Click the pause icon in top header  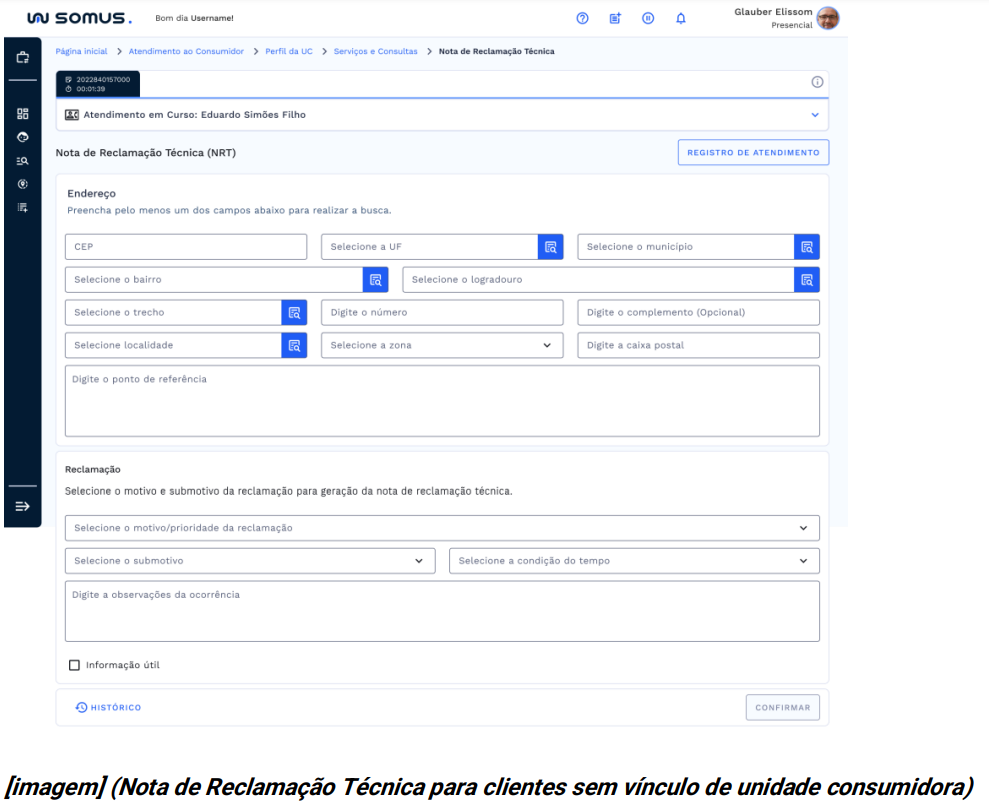pos(648,18)
